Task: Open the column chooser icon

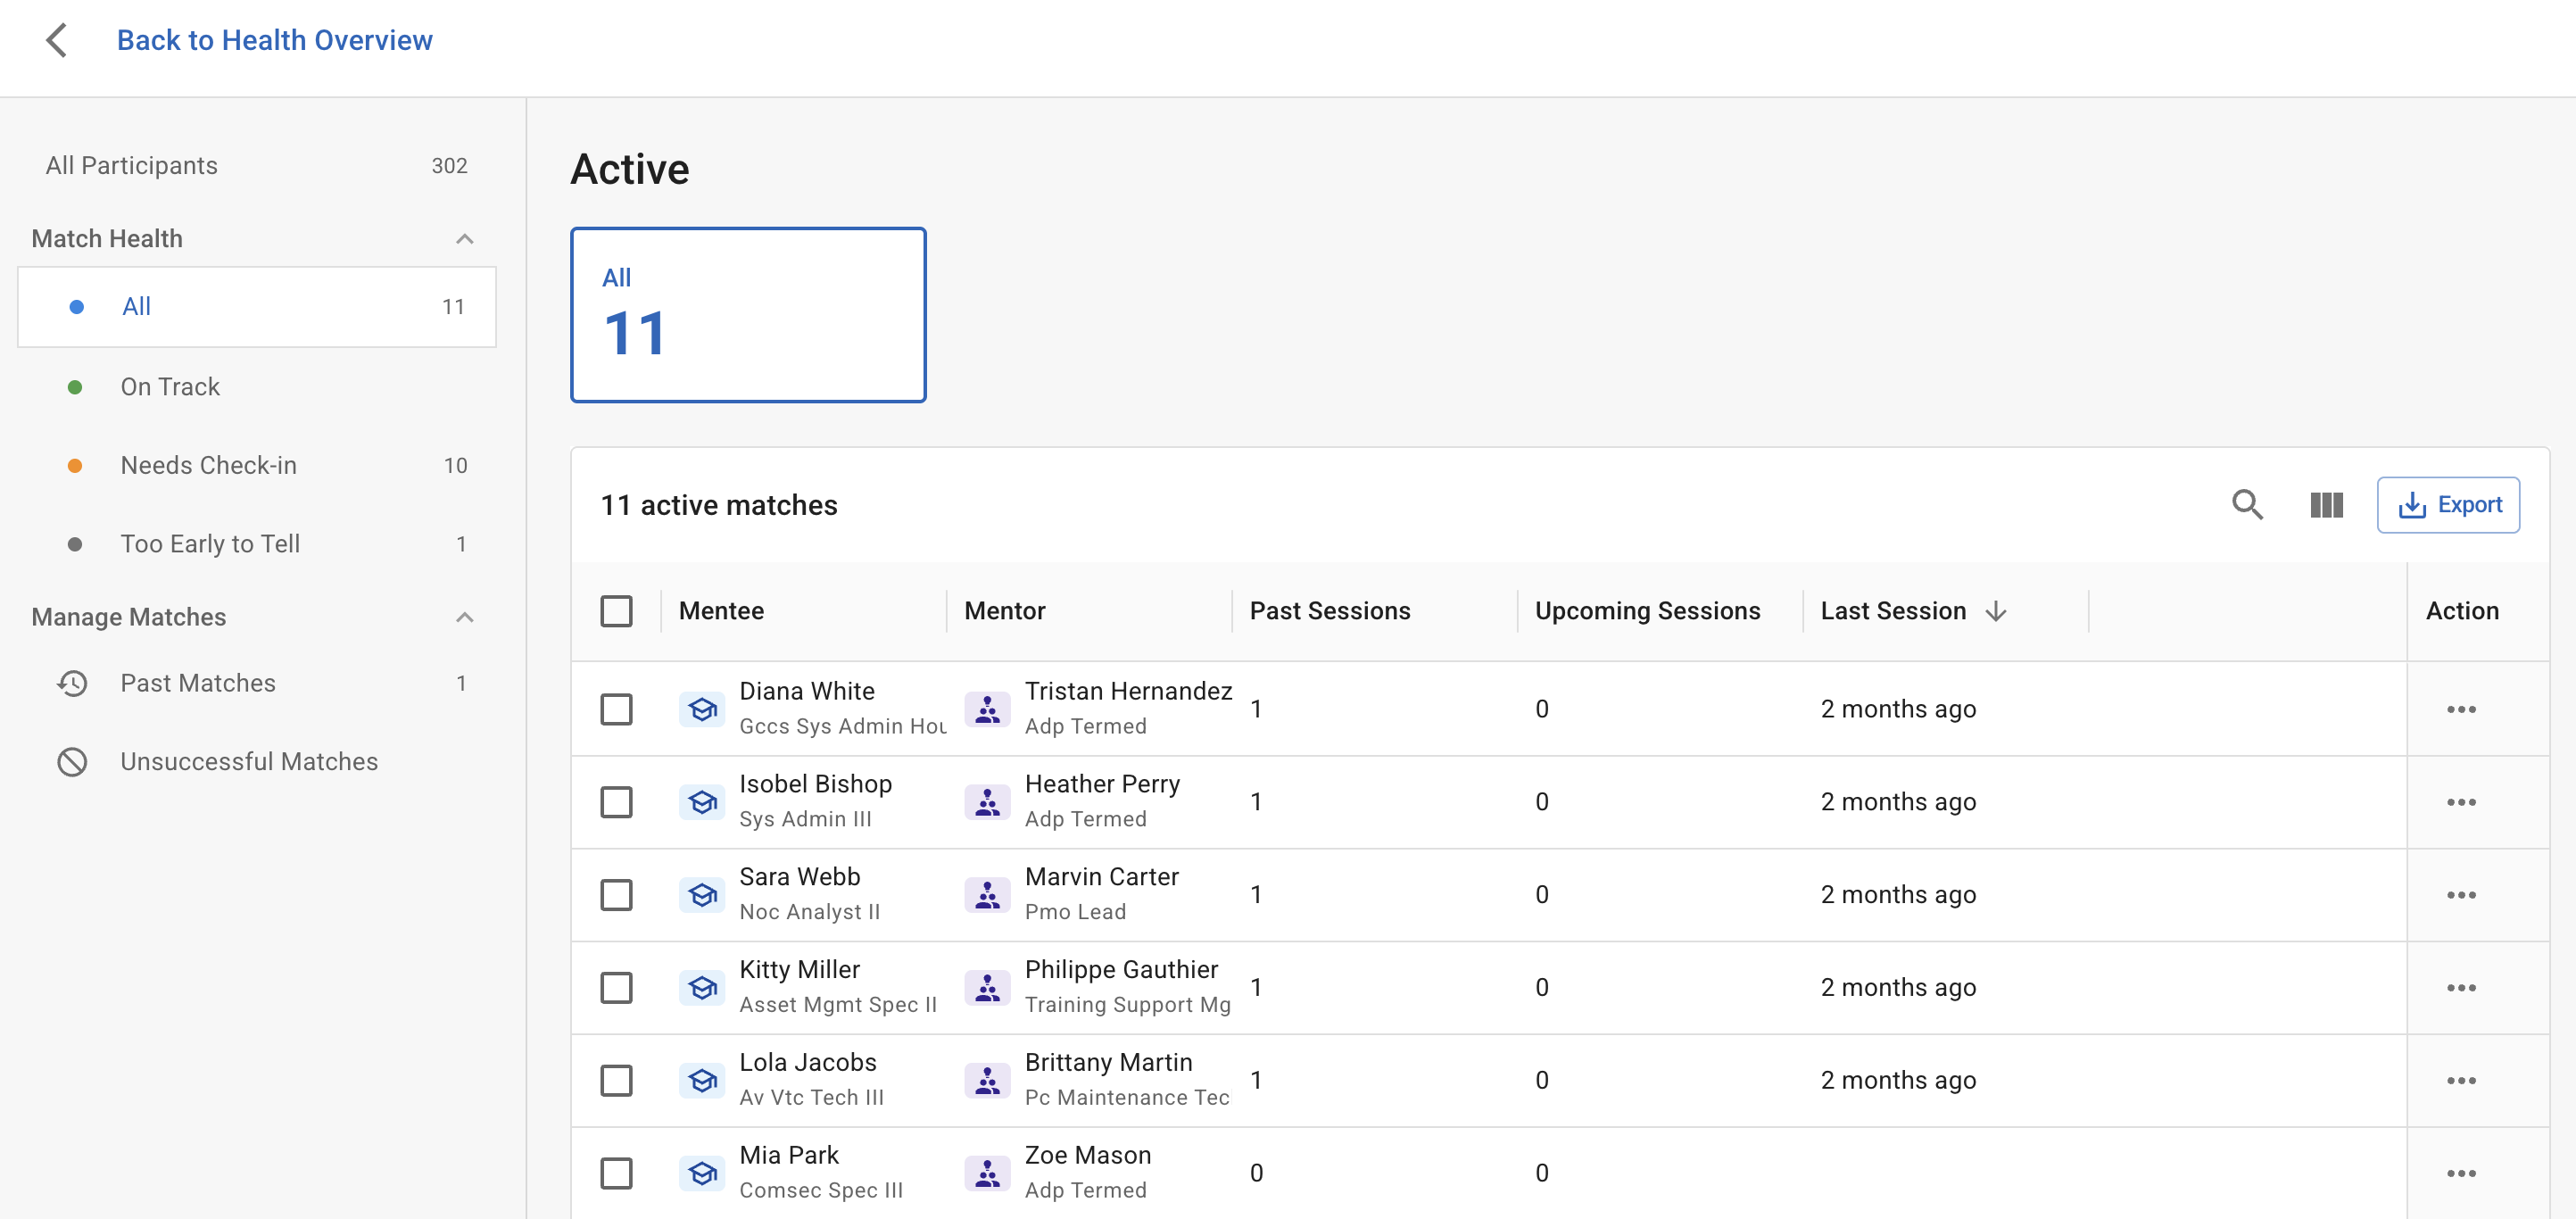Action: coord(2325,505)
